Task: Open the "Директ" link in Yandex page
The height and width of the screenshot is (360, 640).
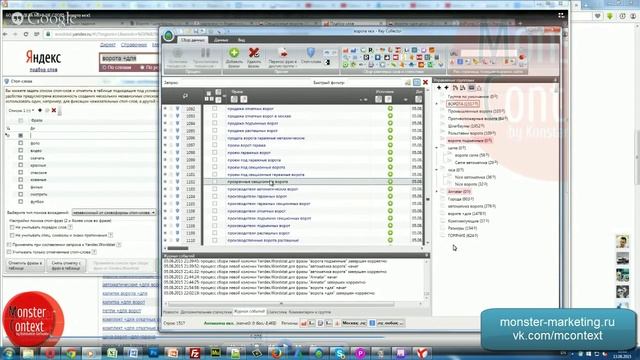Action: (108, 45)
